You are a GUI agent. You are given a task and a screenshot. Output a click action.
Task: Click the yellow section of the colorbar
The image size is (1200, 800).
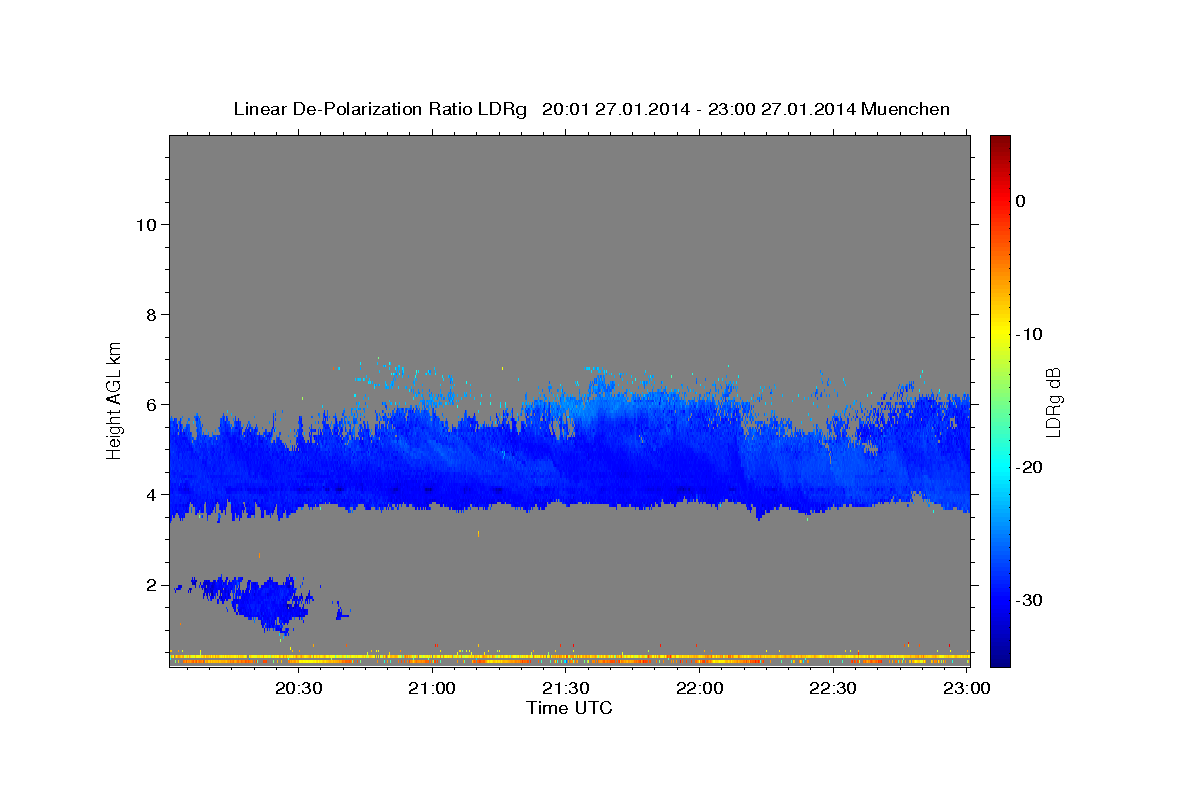pos(1000,334)
